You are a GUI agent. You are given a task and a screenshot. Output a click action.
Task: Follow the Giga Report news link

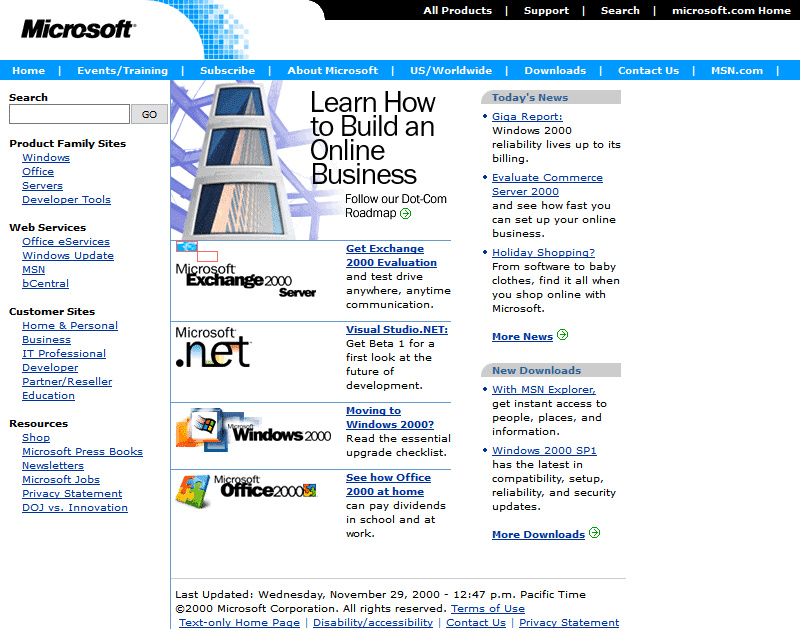(x=527, y=117)
